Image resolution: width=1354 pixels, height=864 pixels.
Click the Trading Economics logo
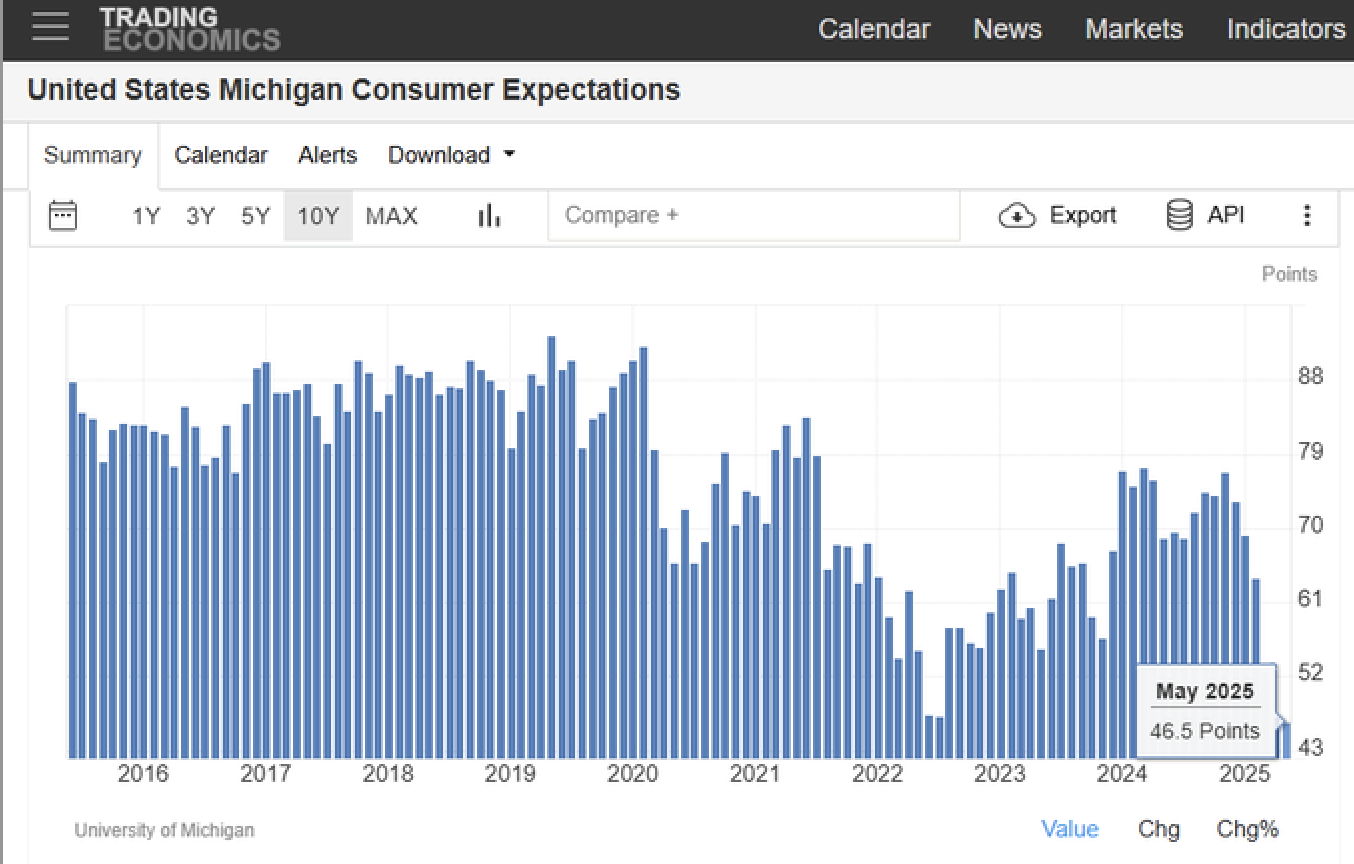(189, 29)
